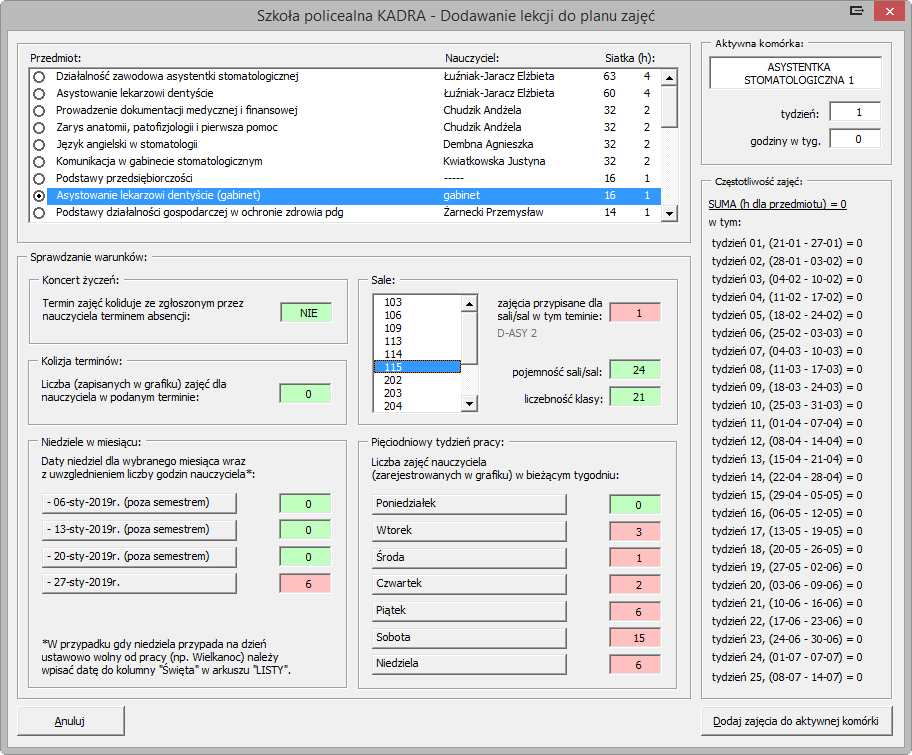Select room 203 in Sale list
The image size is (912, 755).
pos(415,393)
